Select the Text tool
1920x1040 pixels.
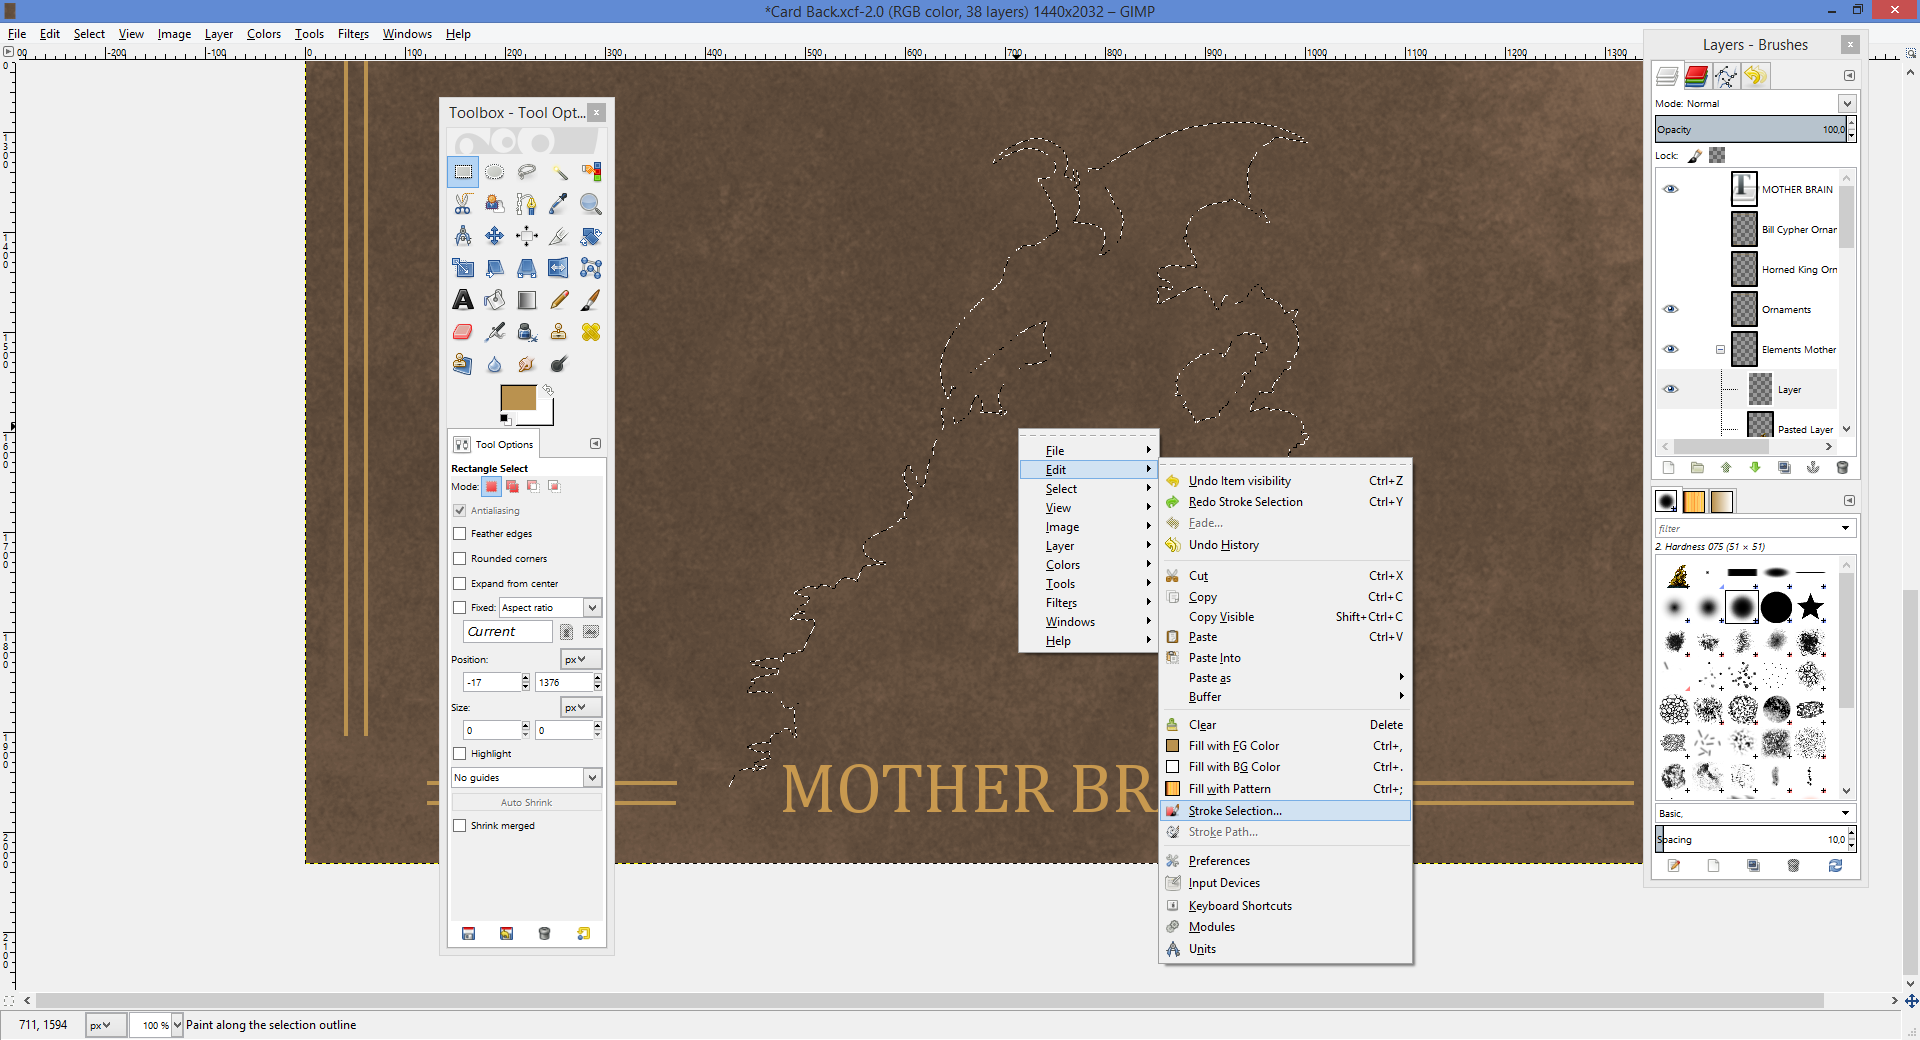point(463,300)
